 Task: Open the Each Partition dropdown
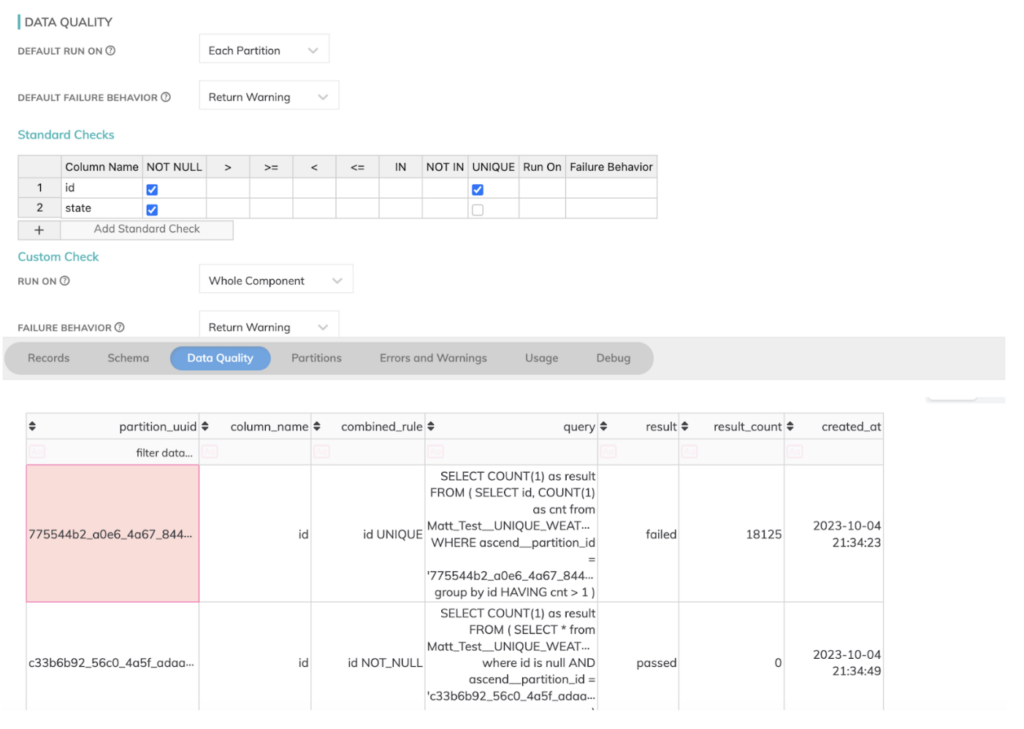[264, 50]
